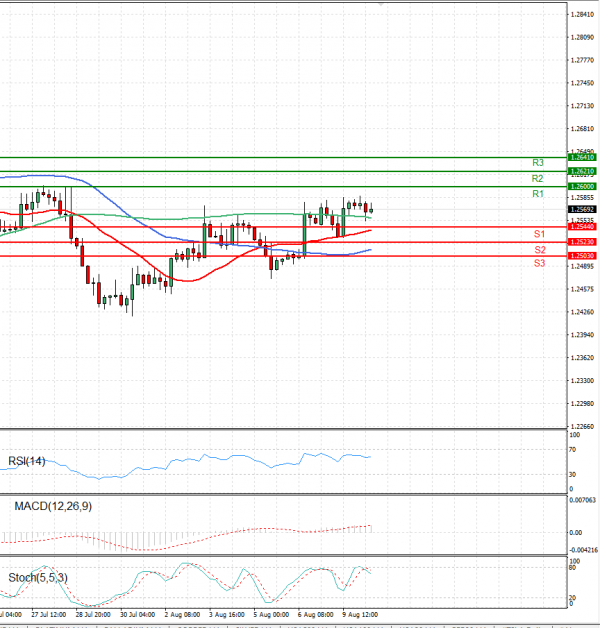This screenshot has width=600, height=628.
Task: Click the S2 support label
Action: pos(540,250)
